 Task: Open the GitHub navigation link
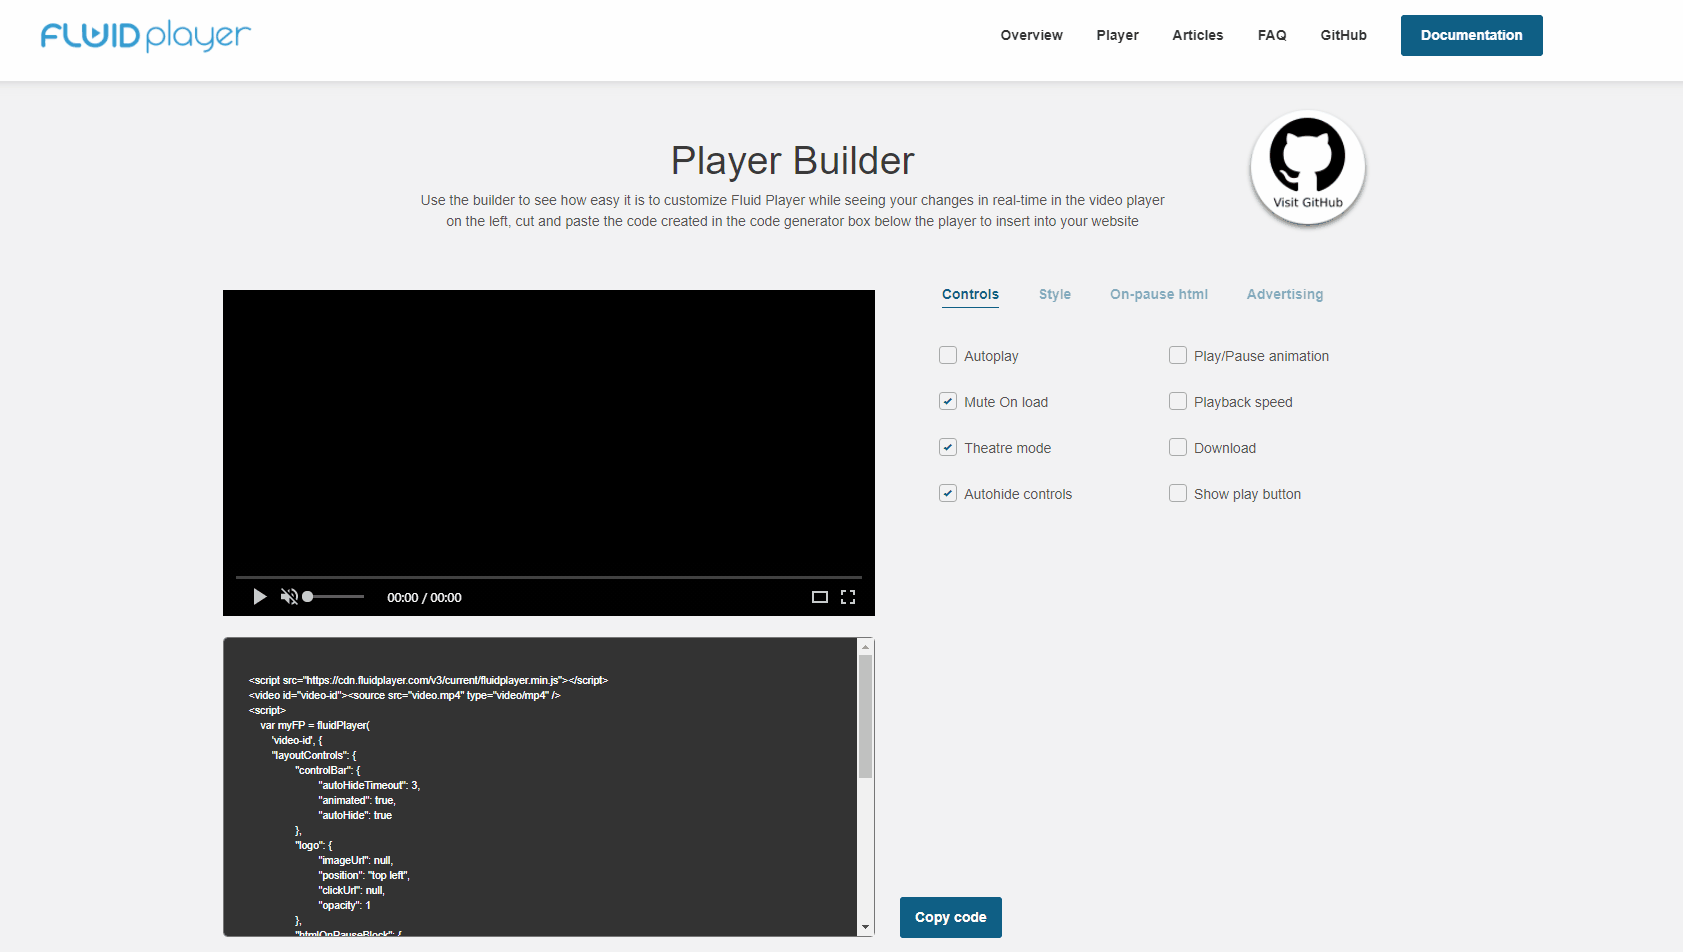point(1343,35)
